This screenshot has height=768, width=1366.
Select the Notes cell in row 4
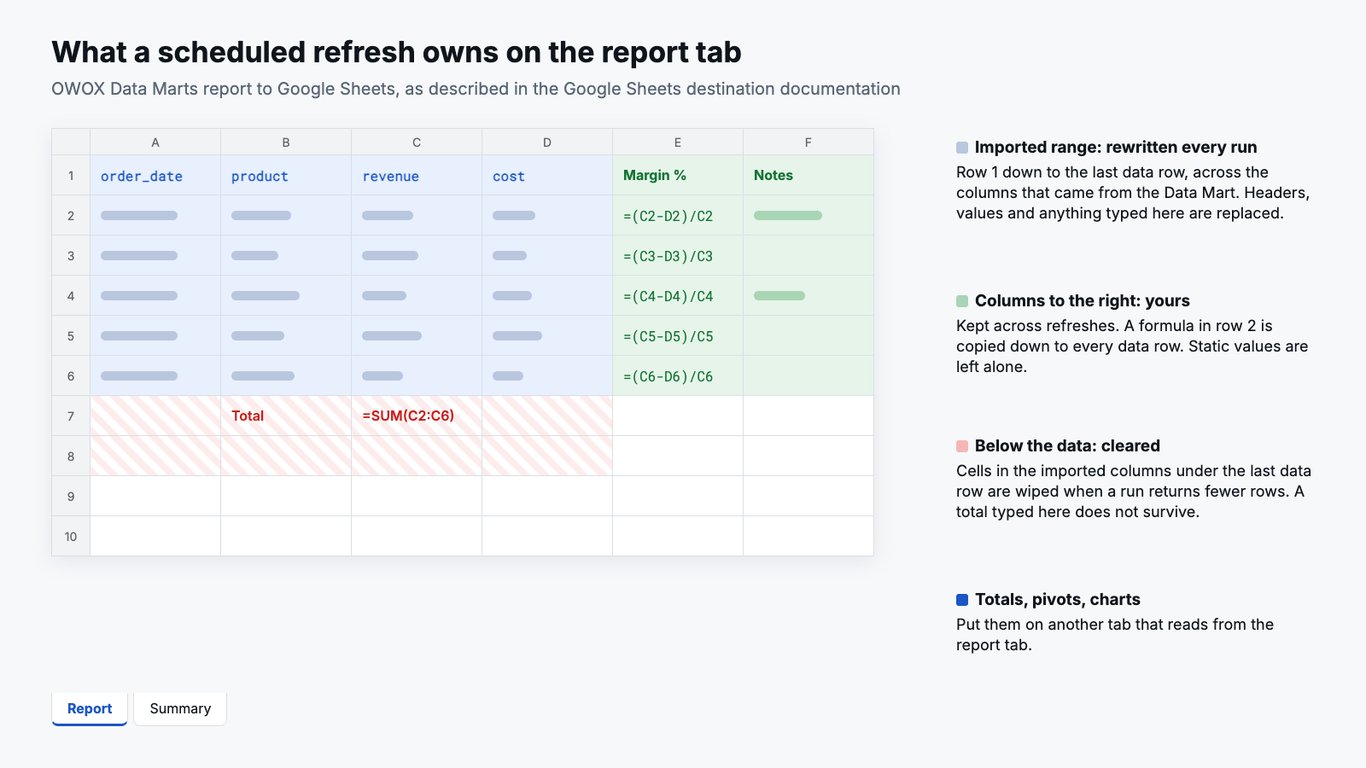tap(808, 295)
